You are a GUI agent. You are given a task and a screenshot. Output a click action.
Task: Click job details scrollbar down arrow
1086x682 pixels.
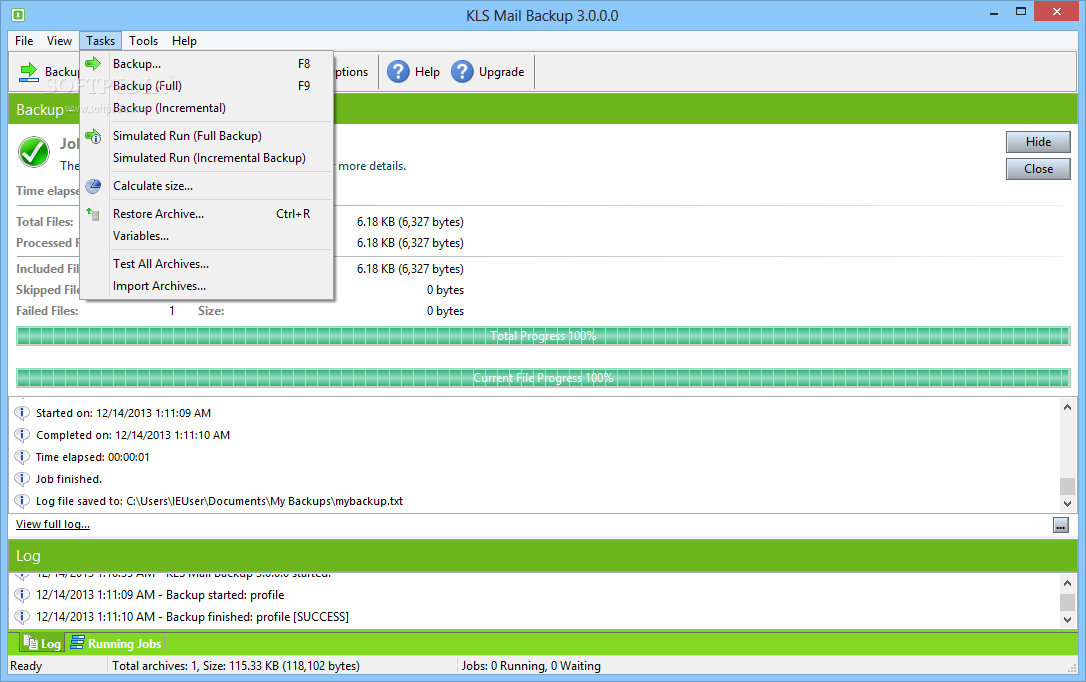1067,504
